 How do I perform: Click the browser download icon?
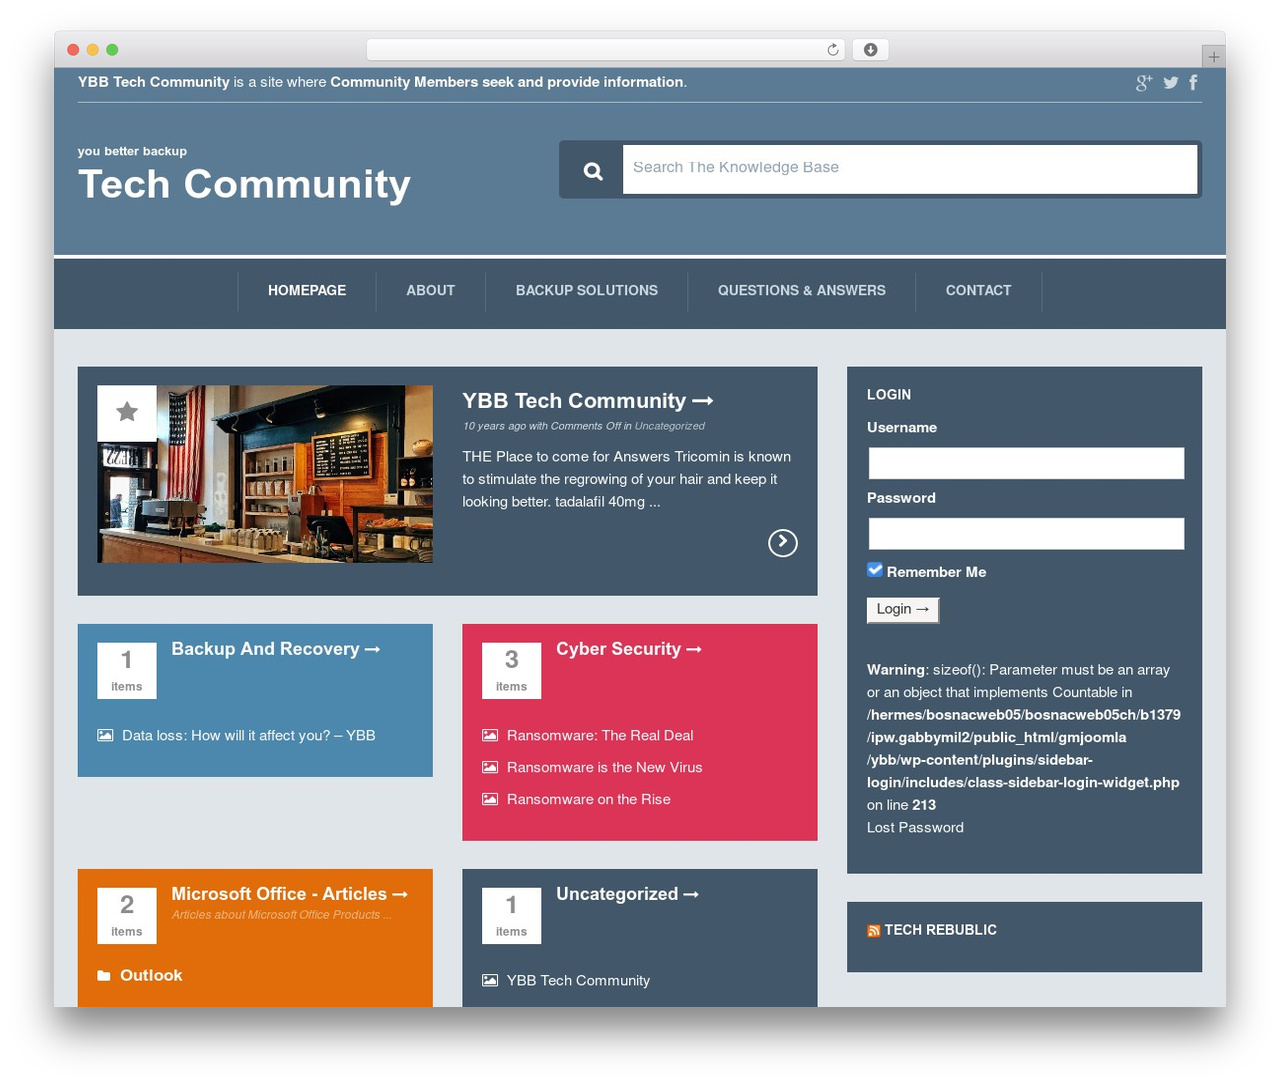871,50
